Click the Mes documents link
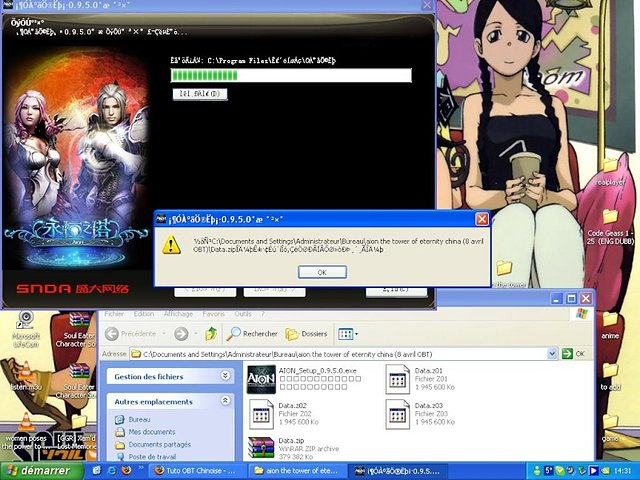 click(x=151, y=432)
